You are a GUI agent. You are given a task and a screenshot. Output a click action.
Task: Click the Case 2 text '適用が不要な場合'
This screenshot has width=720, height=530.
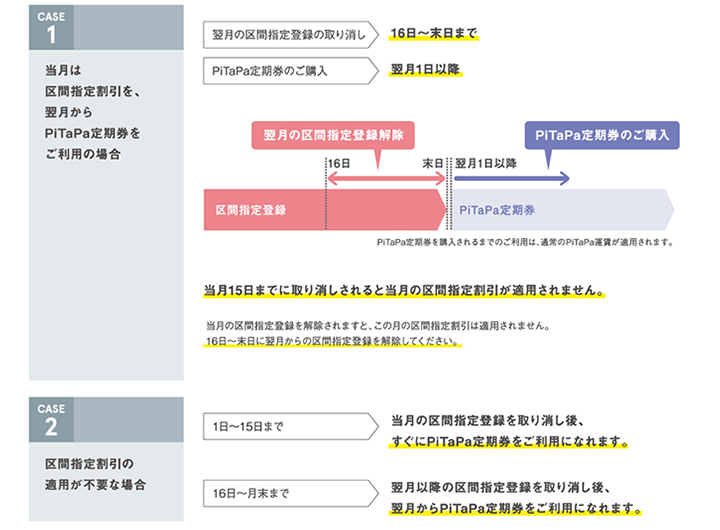click(95, 485)
